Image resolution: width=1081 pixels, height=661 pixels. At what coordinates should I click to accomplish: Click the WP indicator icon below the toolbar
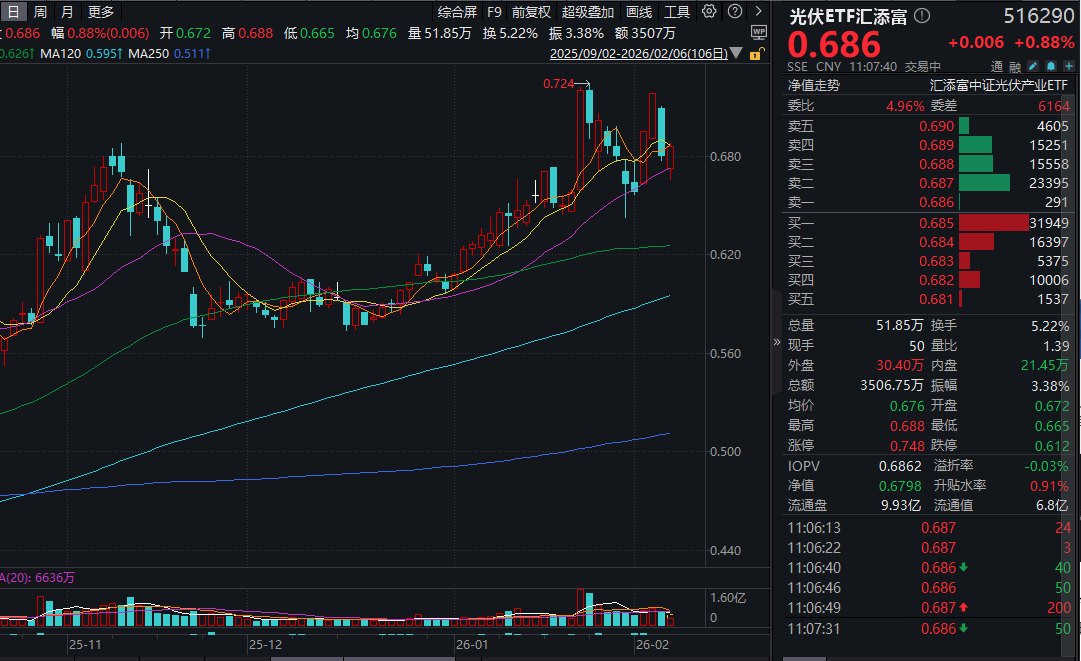(758, 32)
